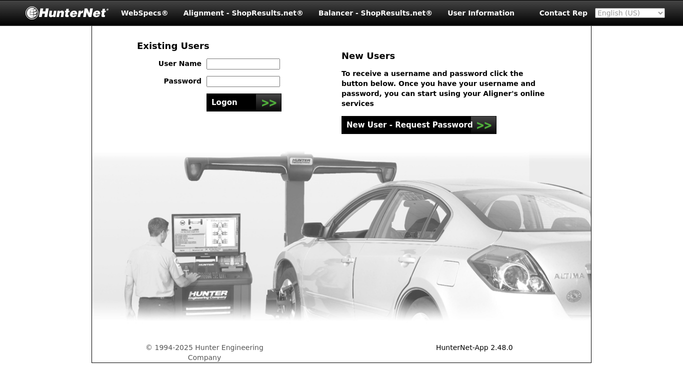The height and width of the screenshot is (384, 683).
Task: Click green double-arrow icon on Logon button
Action: (269, 103)
